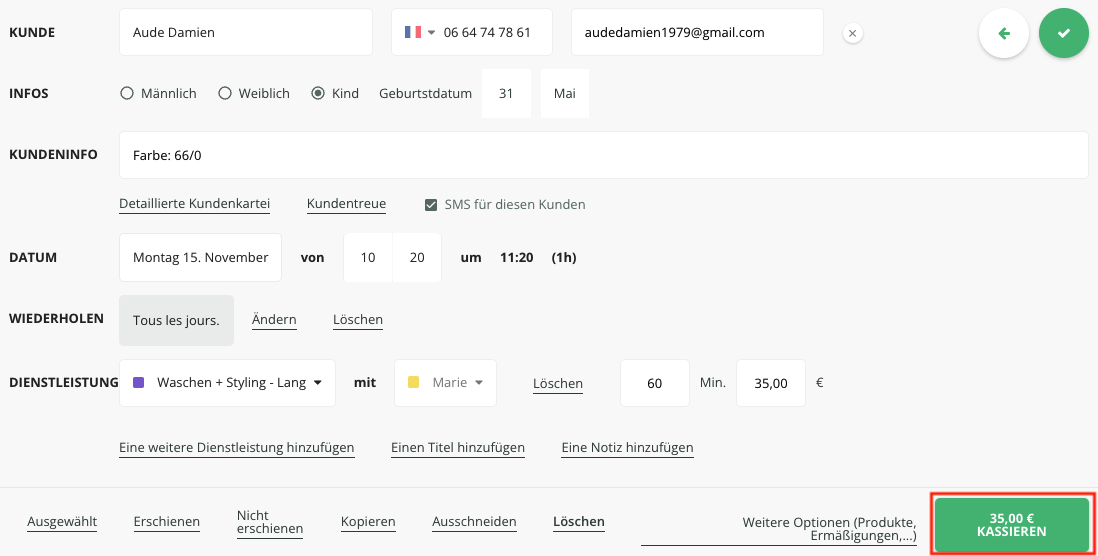Select the Weiblich radio button
Image resolution: width=1098 pixels, height=556 pixels.
tap(225, 93)
